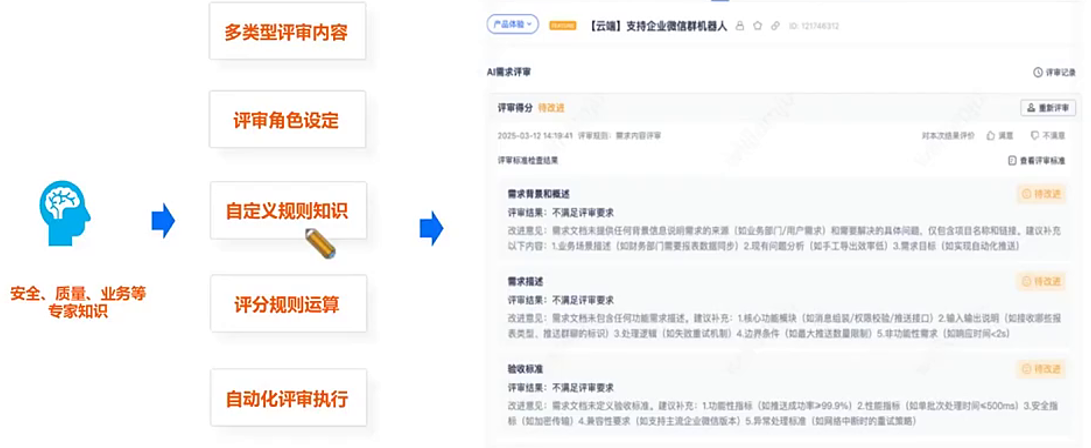Click the 安全、质量、业务等专家知识 caption
The height and width of the screenshot is (448, 1091).
click(77, 302)
